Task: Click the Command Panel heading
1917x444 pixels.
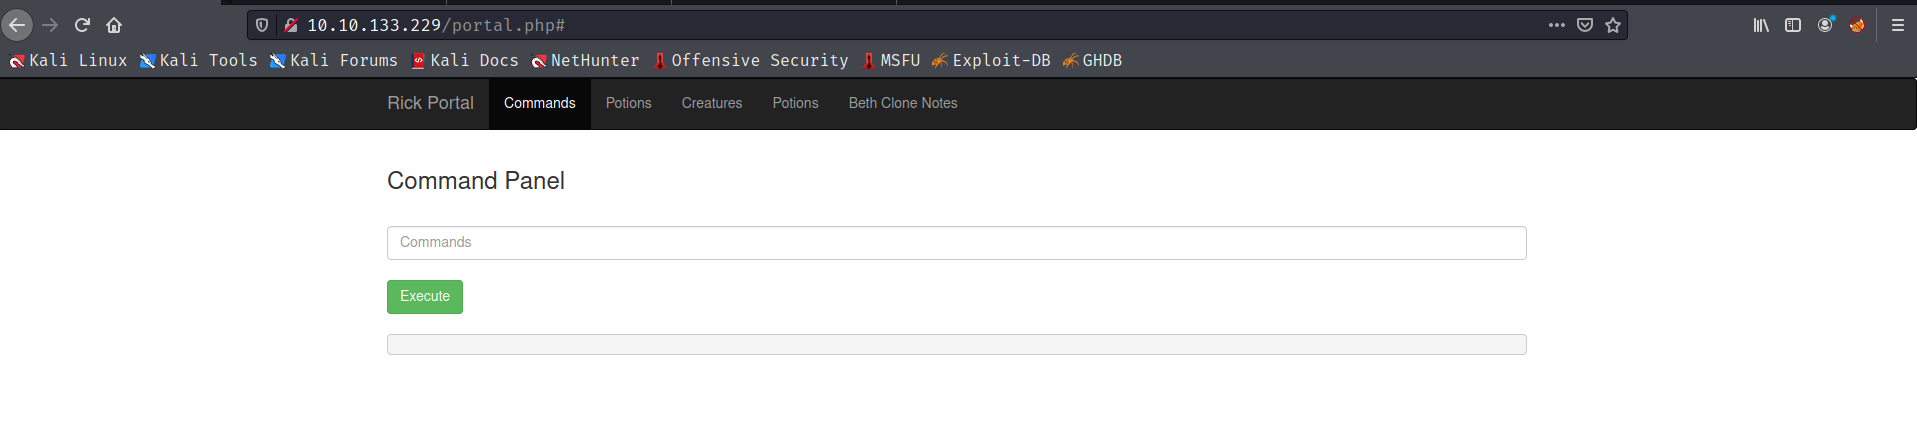Action: [476, 181]
